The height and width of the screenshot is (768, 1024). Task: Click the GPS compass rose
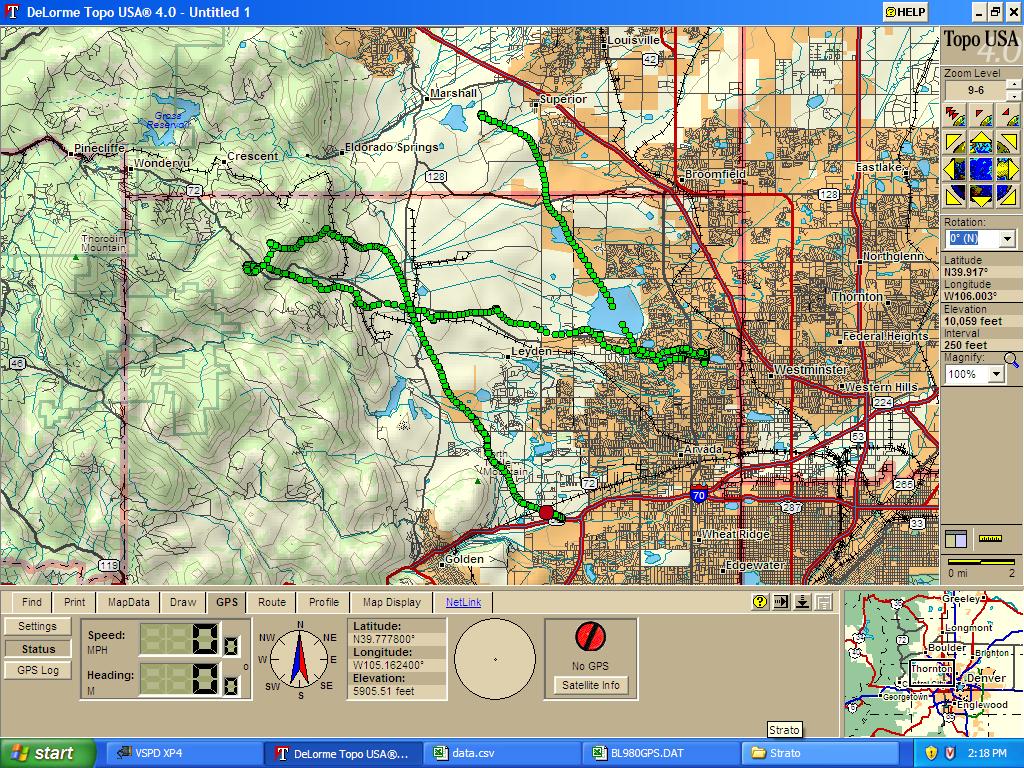click(299, 659)
